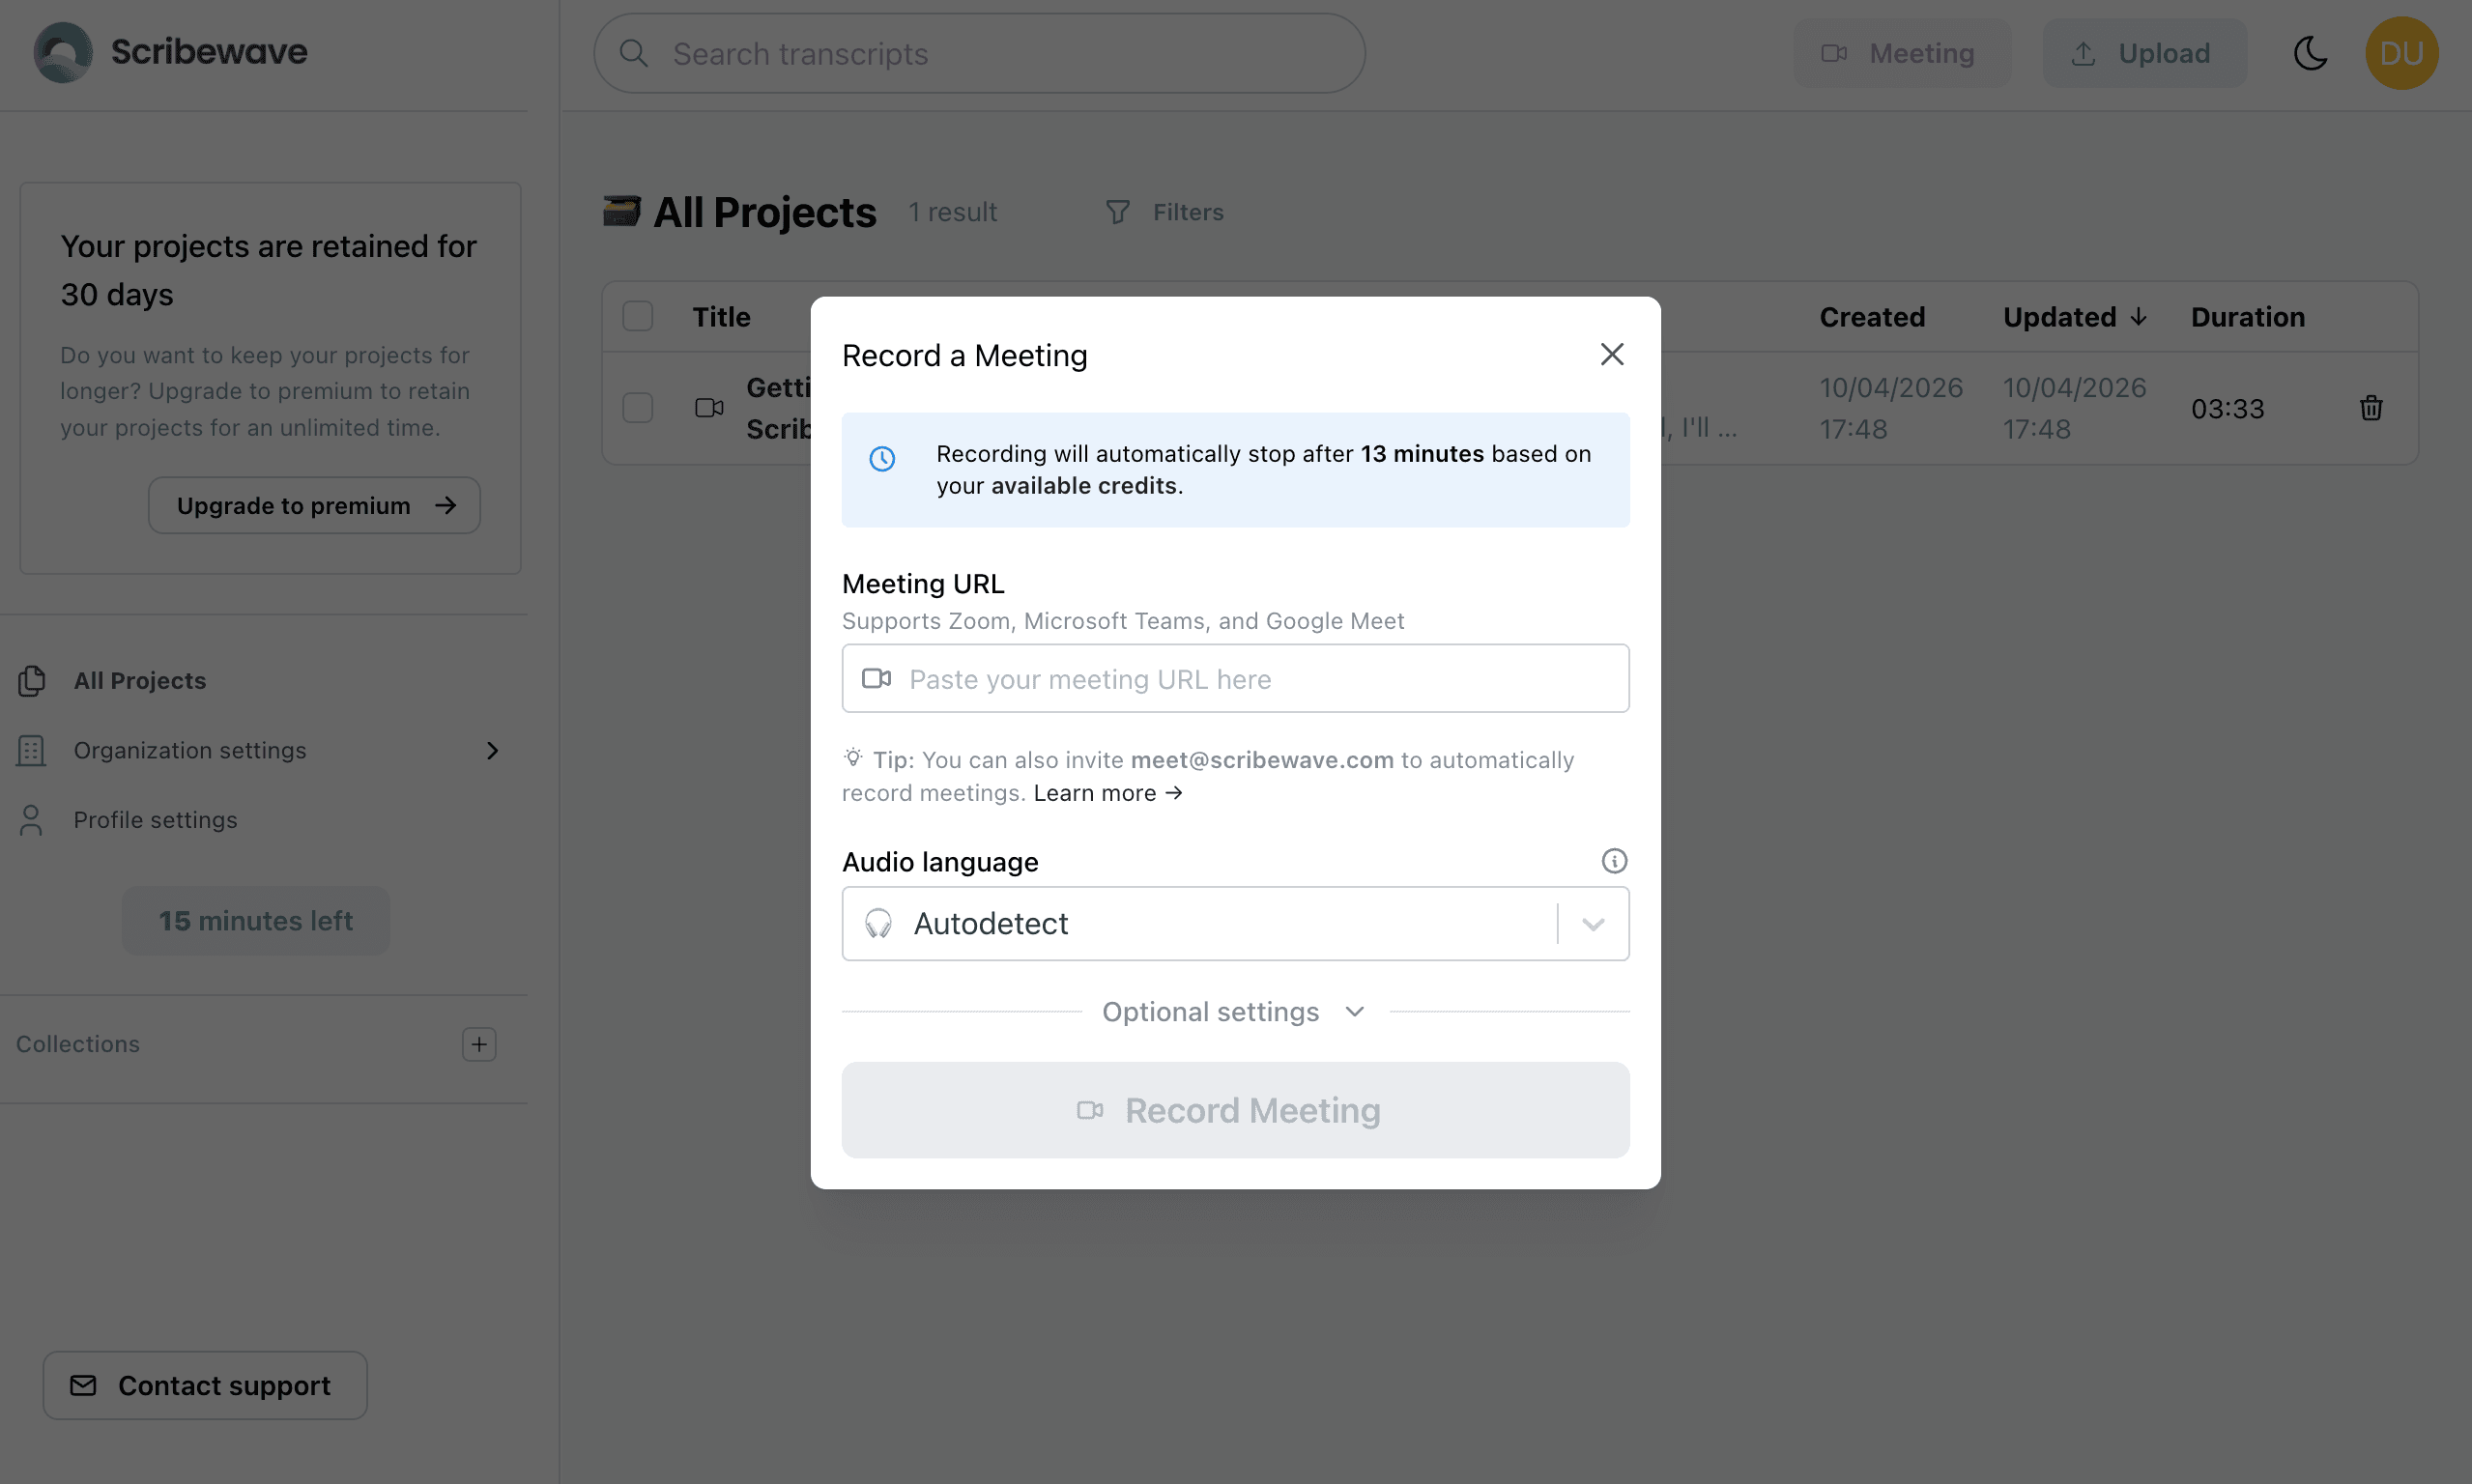Screen dimensions: 2472x1484
Task: Select the Organization settings icon
Action: [x=31, y=750]
